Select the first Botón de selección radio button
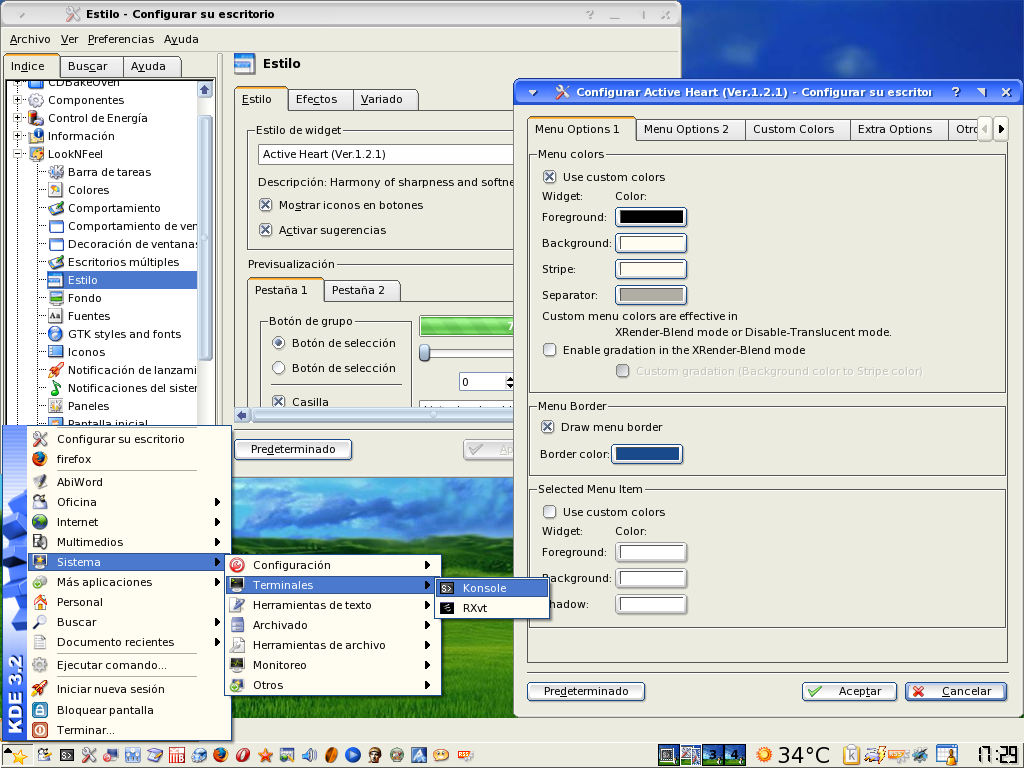Screen dimensions: 1024x768 click(278, 343)
